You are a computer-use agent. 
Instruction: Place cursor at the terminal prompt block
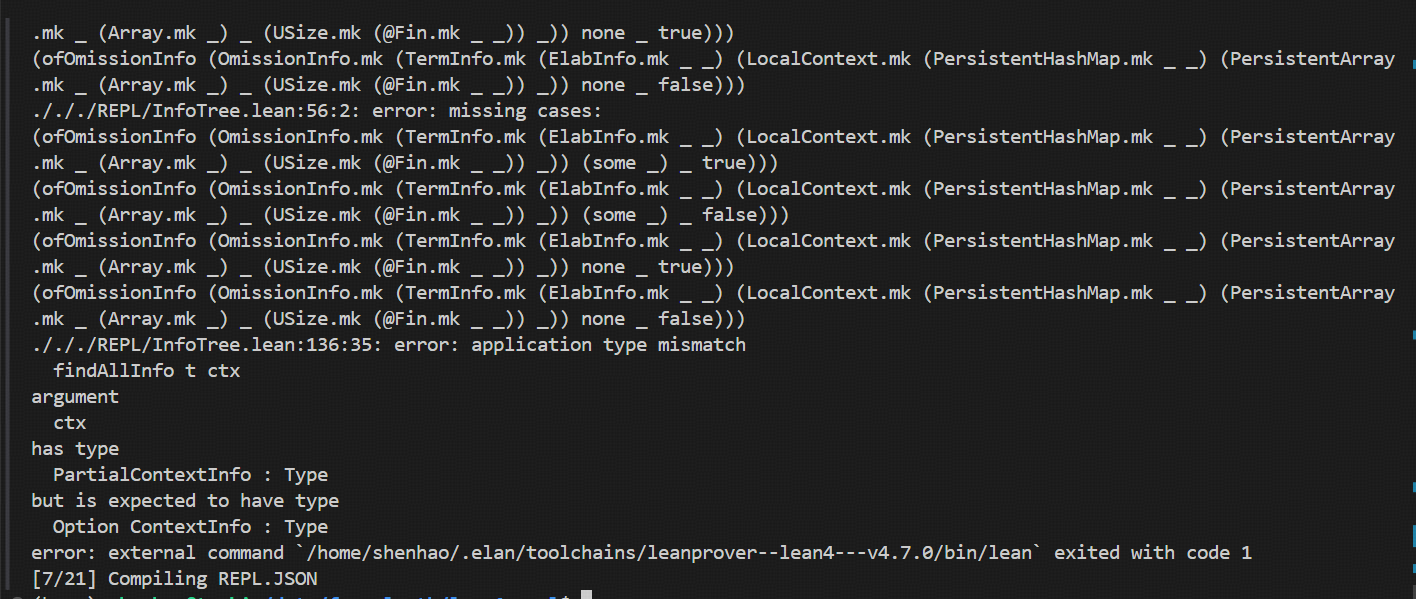tap(587, 596)
